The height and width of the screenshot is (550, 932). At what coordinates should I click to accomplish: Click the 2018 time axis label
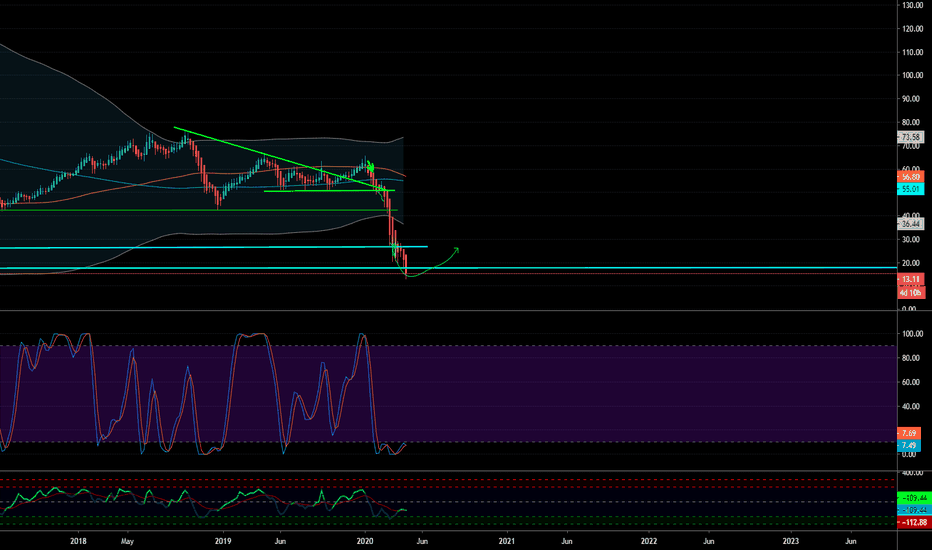coord(78,541)
